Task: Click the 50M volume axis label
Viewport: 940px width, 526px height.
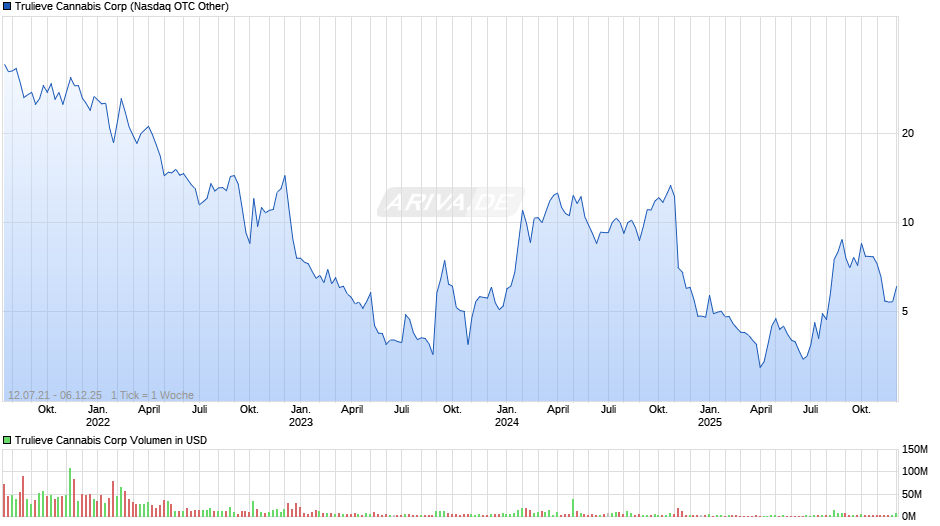Action: 912,494
